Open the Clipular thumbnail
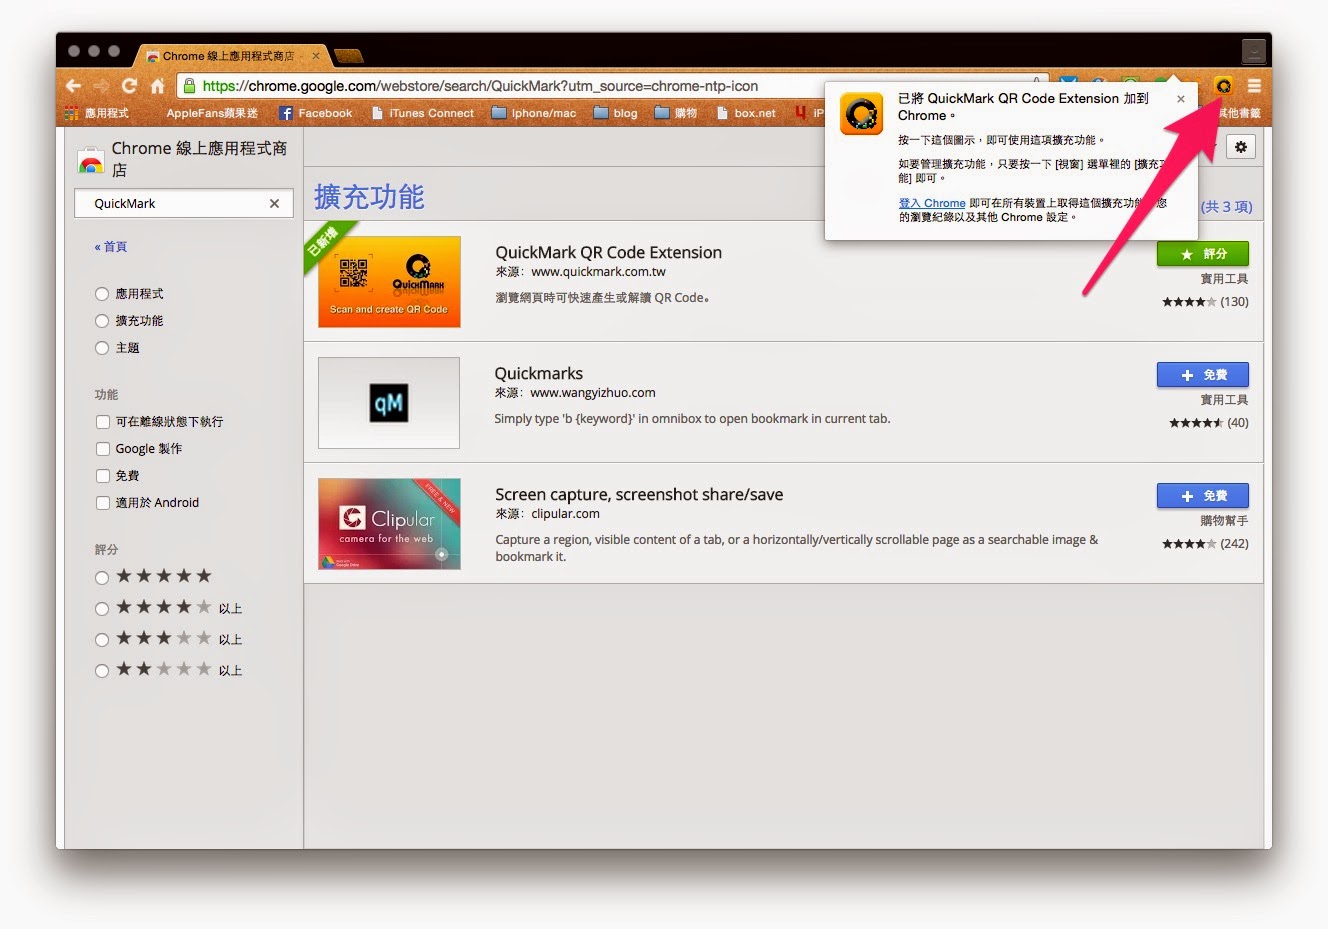This screenshot has height=929, width=1328. pyautogui.click(x=389, y=524)
